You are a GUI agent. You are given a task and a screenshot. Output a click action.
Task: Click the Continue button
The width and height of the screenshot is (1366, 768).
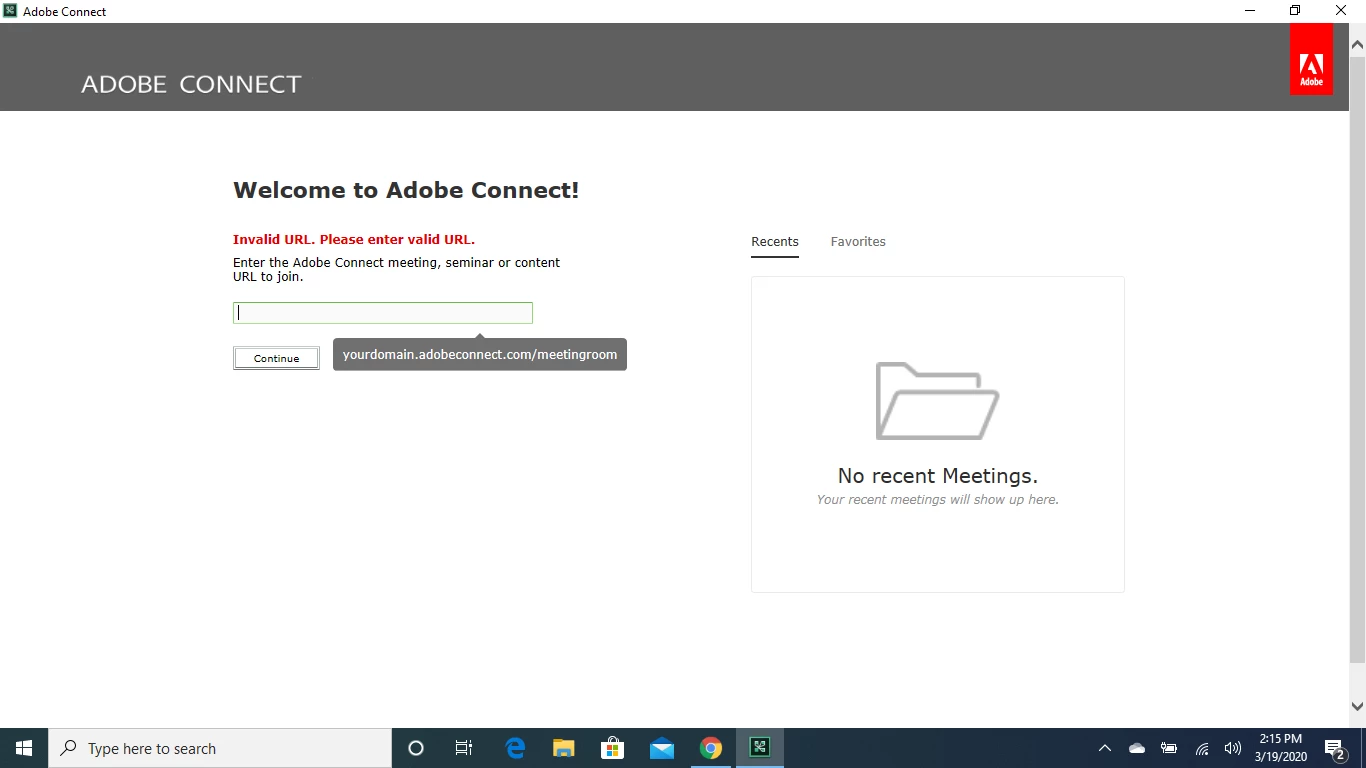(277, 358)
